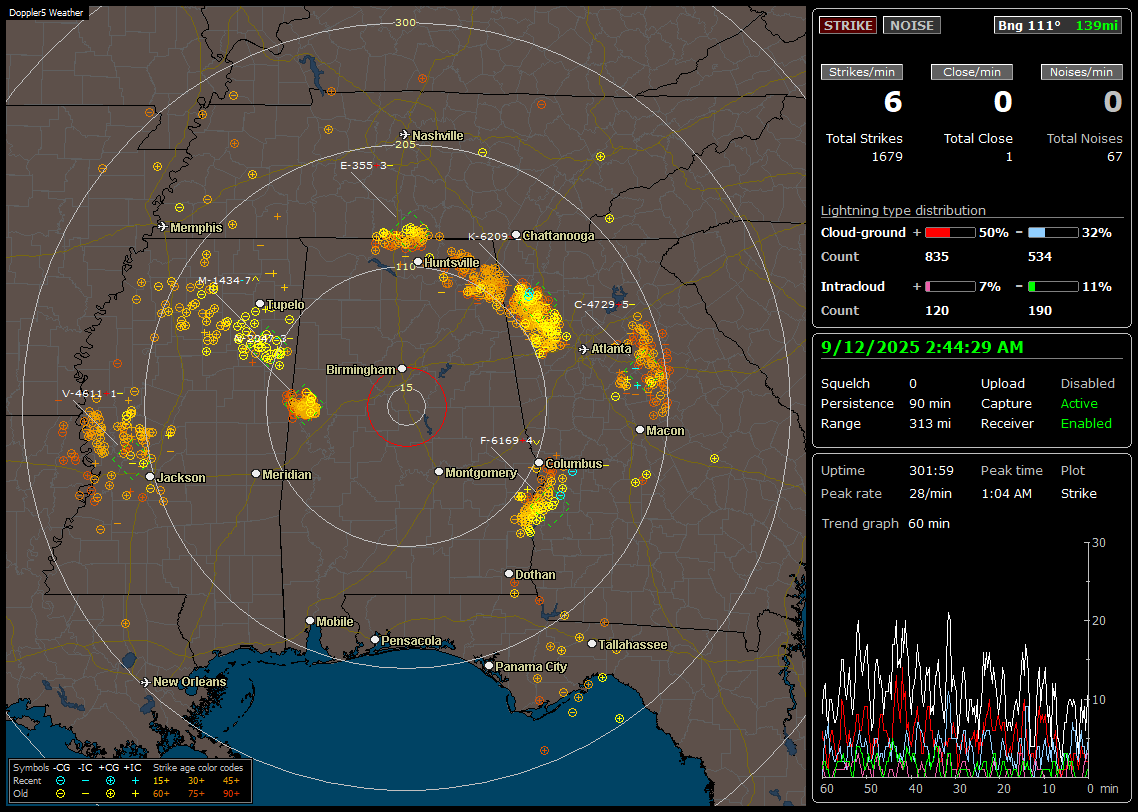Click the Strikes/min label button

pos(862,72)
